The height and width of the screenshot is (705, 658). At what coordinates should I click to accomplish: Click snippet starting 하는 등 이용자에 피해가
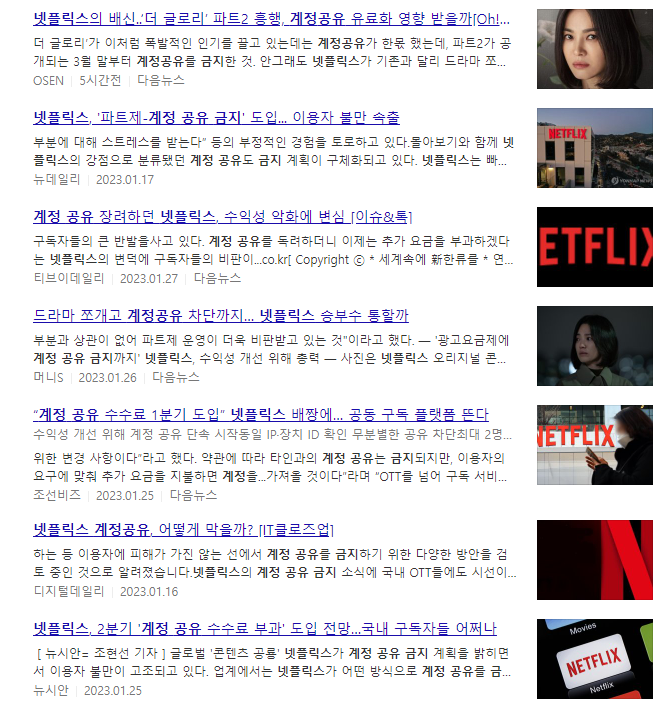point(275,563)
